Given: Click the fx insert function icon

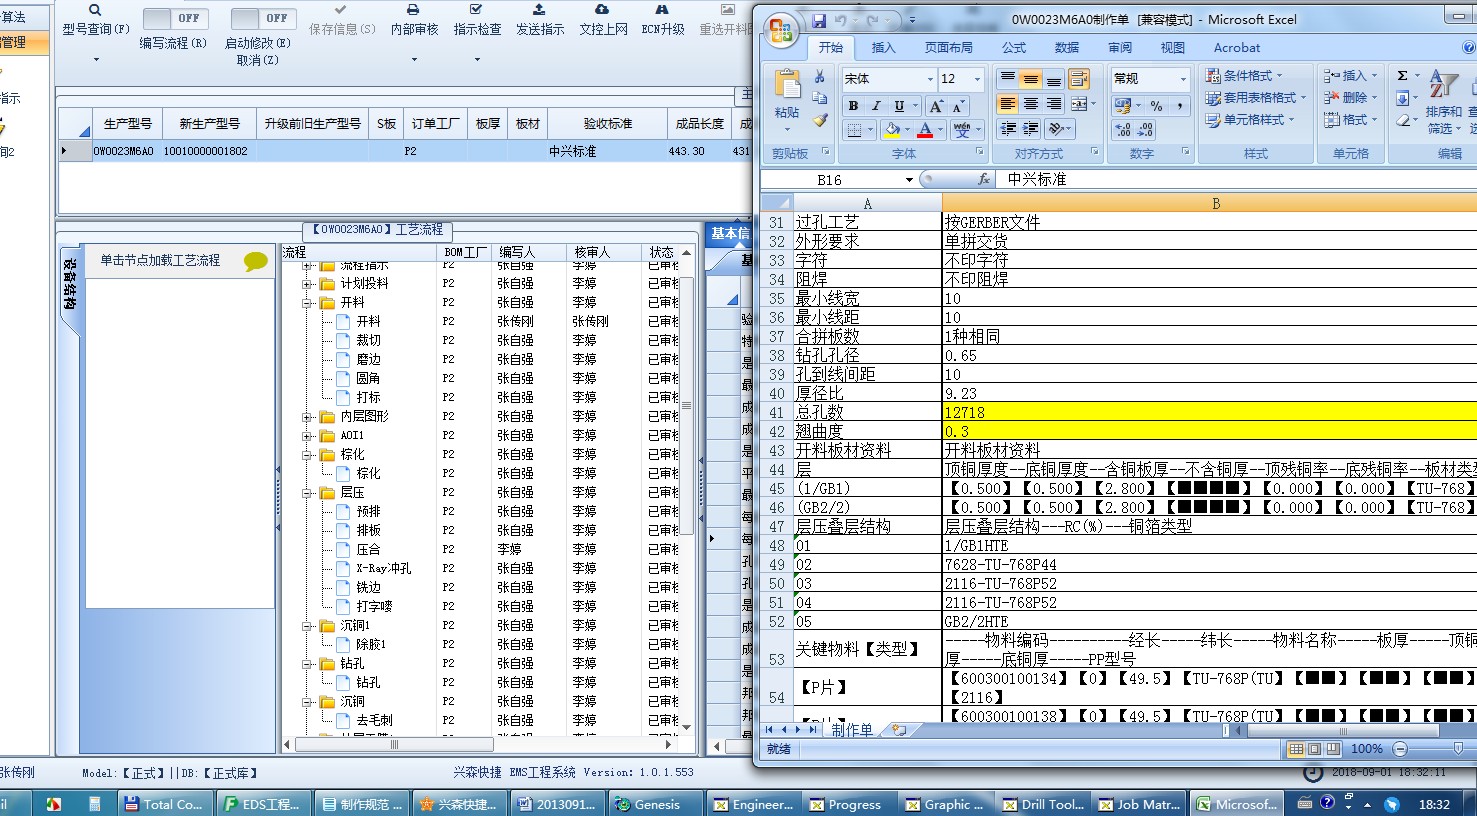Looking at the screenshot, I should pyautogui.click(x=985, y=179).
